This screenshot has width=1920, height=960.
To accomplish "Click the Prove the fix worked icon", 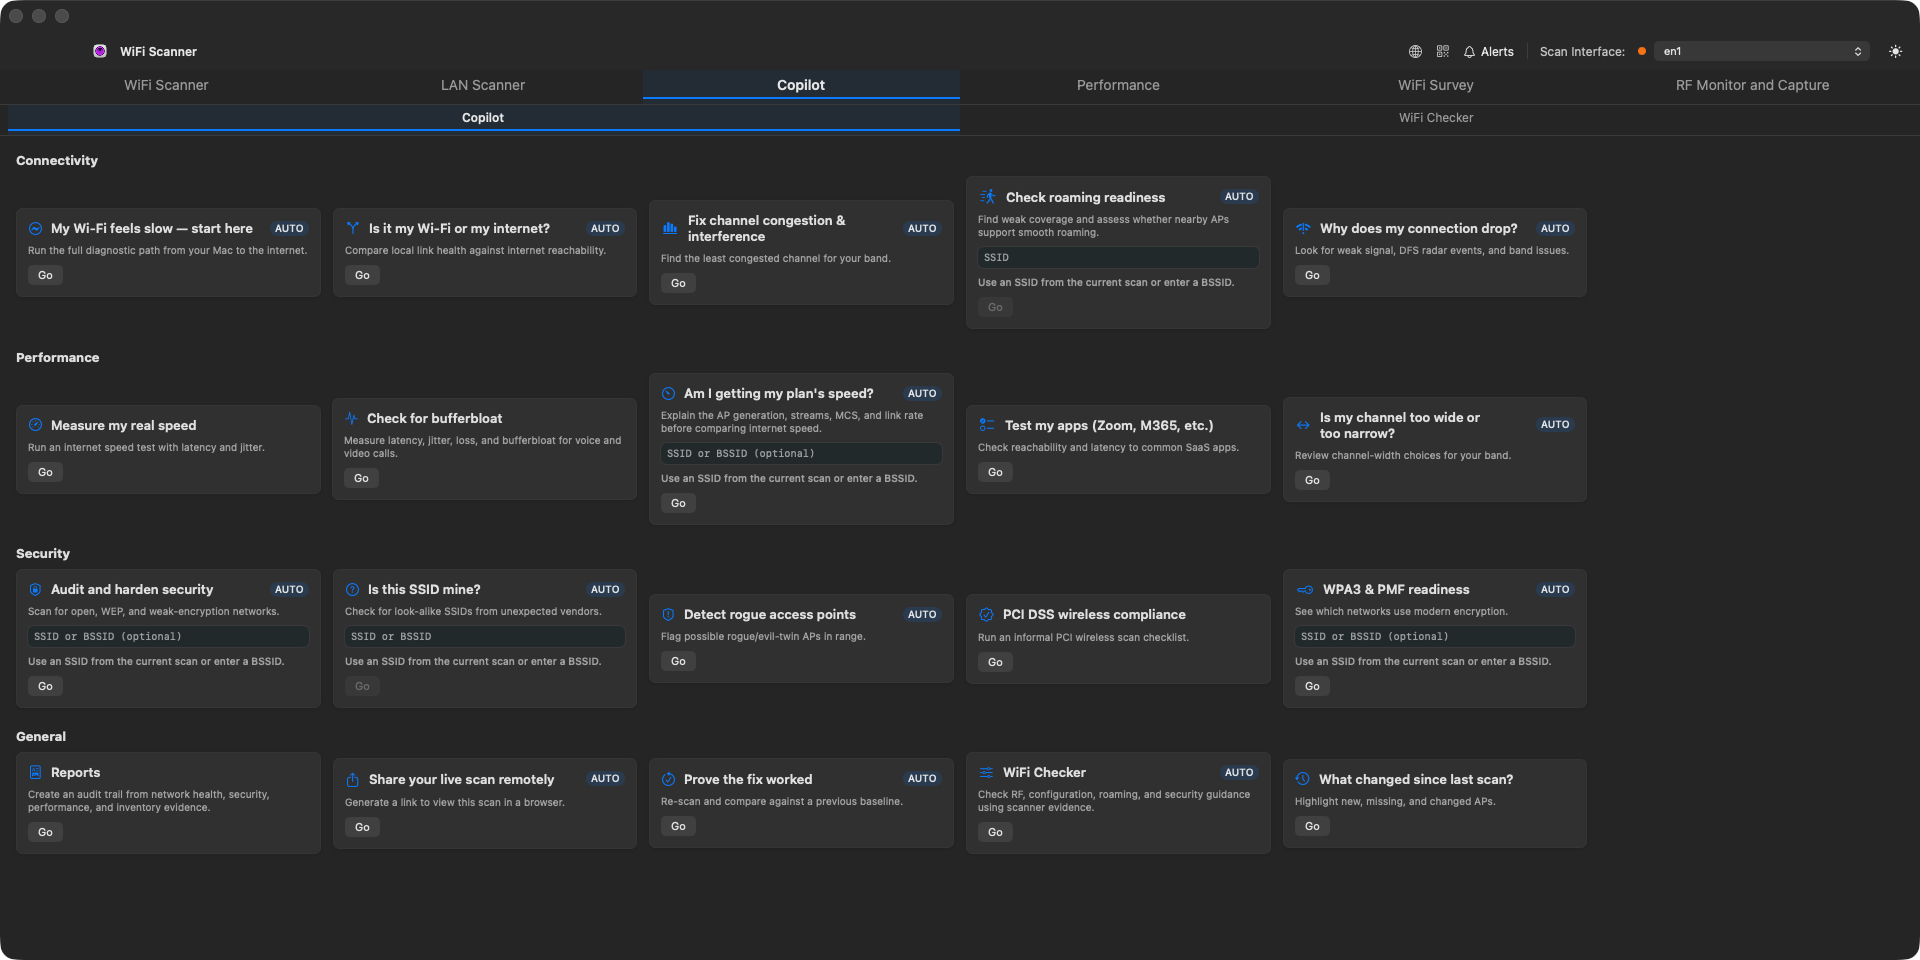I will [x=668, y=779].
